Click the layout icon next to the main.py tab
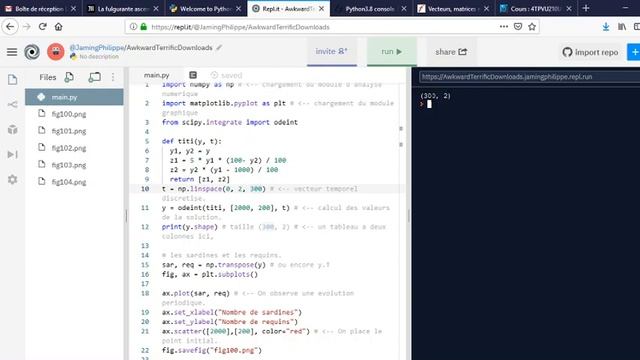640x360 pixels. tap(193, 75)
